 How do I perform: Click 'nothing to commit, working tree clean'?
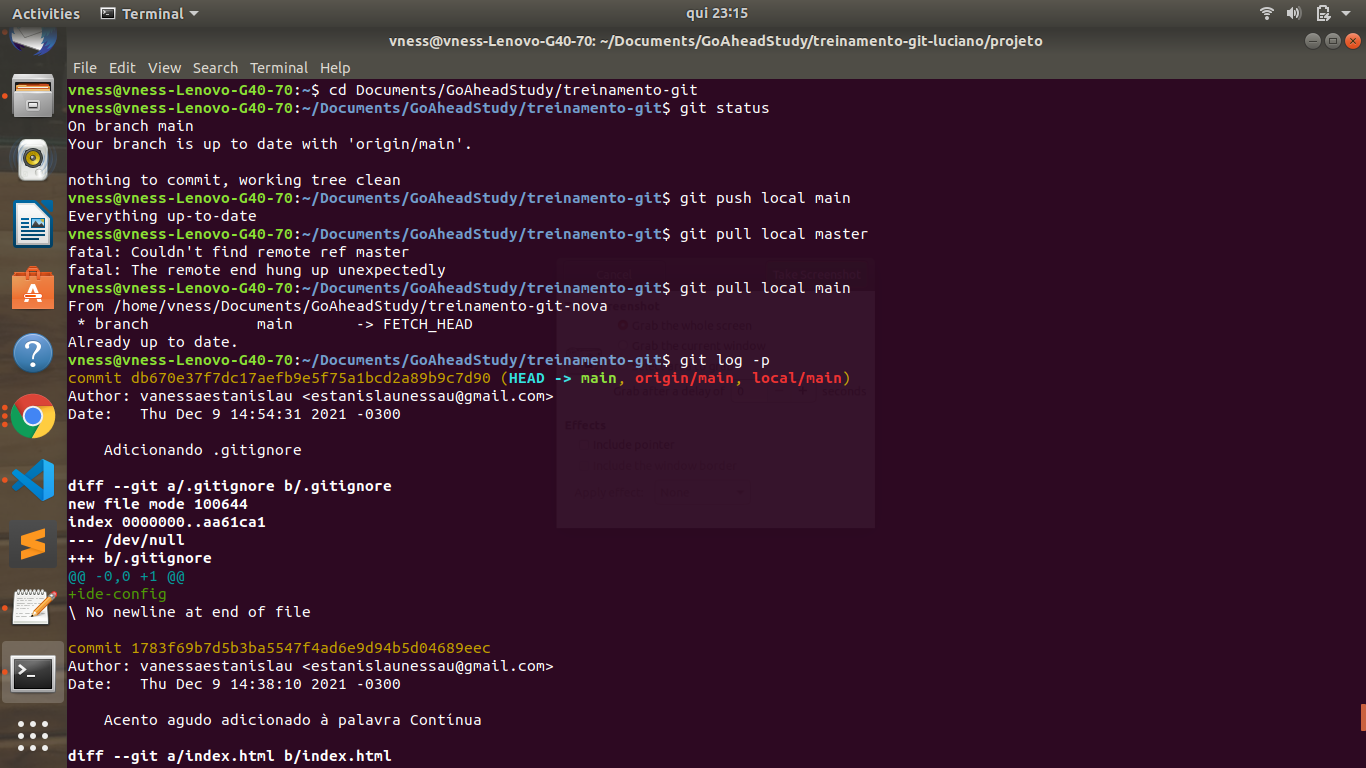(234, 180)
